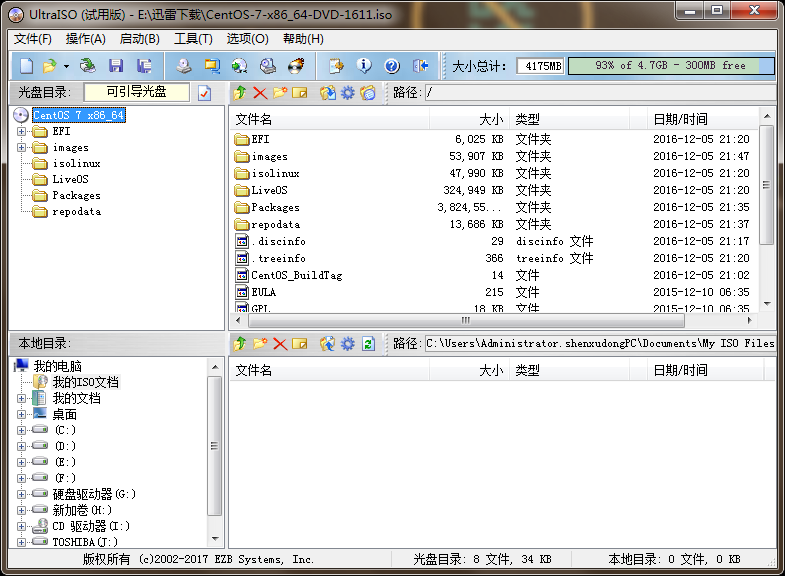Click the Rename icon in local pane
This screenshot has width=785, height=576.
click(x=299, y=344)
